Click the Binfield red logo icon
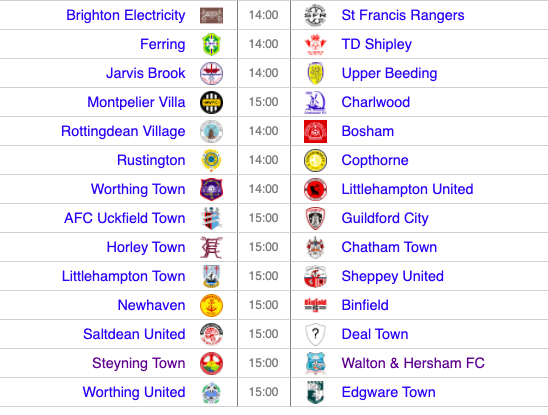Screen dimensions: 548x415 [x=315, y=305]
